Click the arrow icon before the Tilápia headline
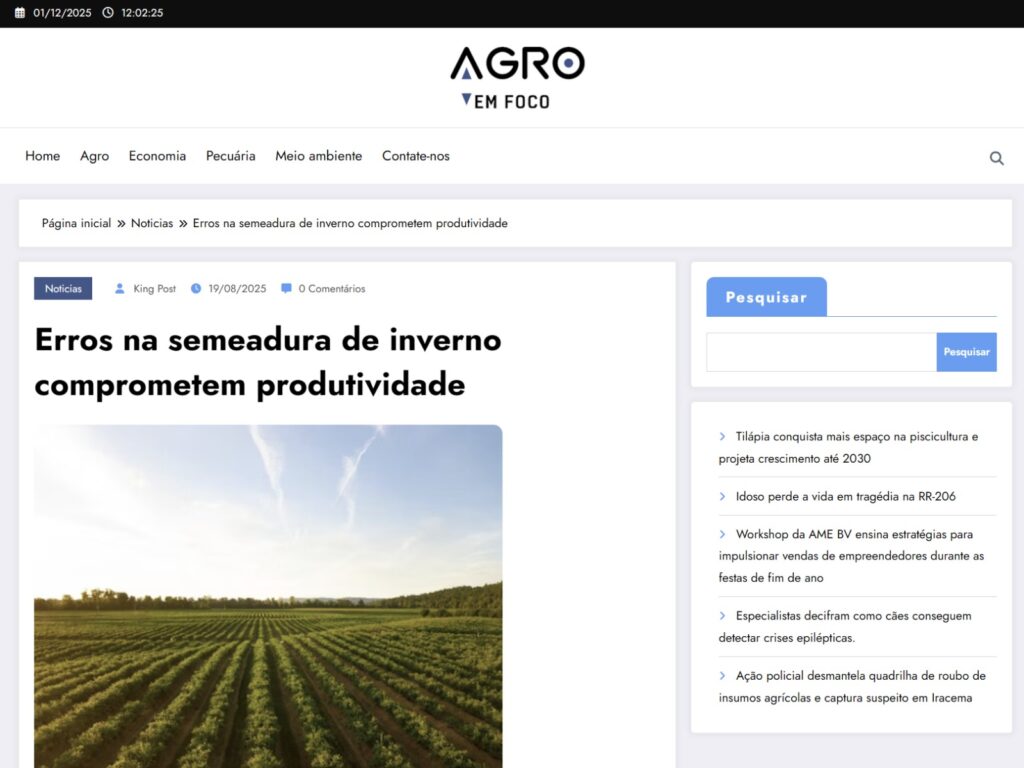 [723, 436]
